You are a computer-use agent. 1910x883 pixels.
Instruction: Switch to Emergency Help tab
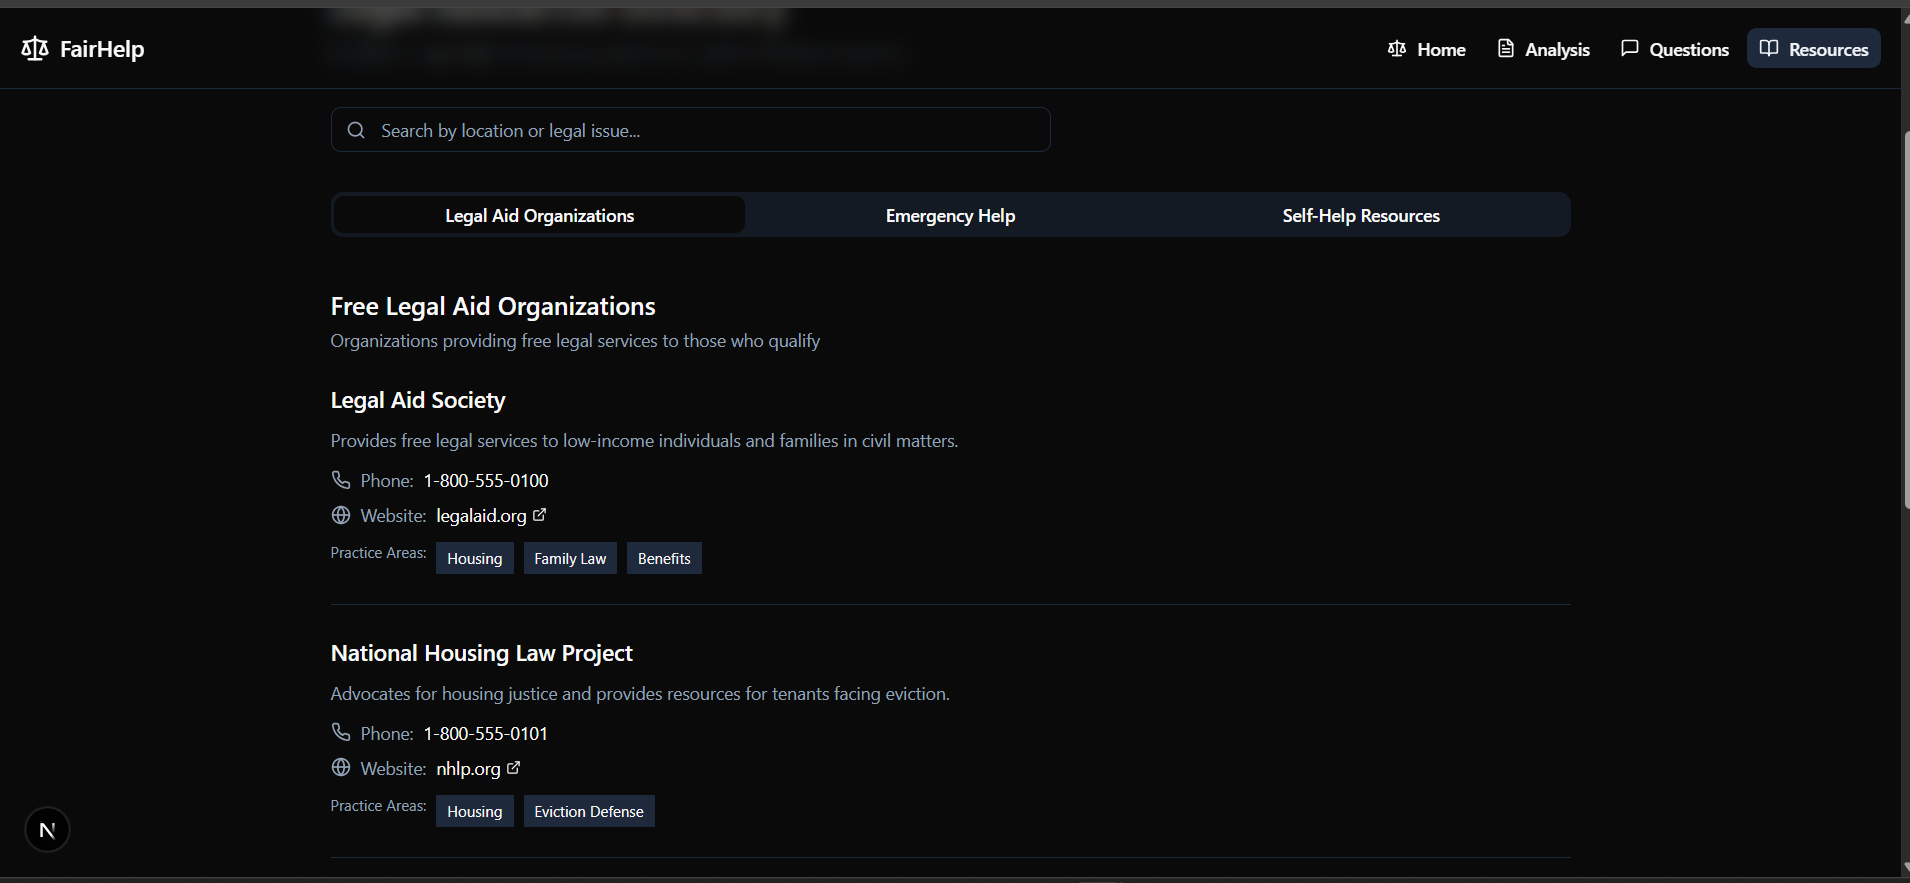[950, 215]
